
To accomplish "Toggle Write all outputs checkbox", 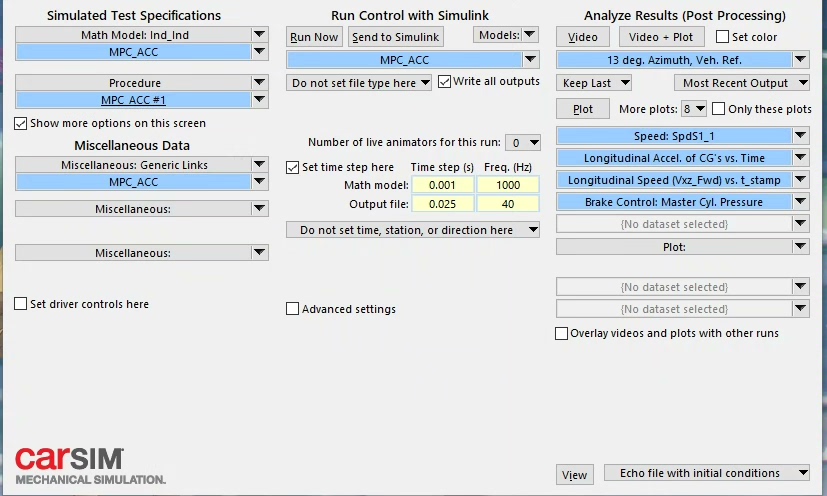I will coord(445,82).
